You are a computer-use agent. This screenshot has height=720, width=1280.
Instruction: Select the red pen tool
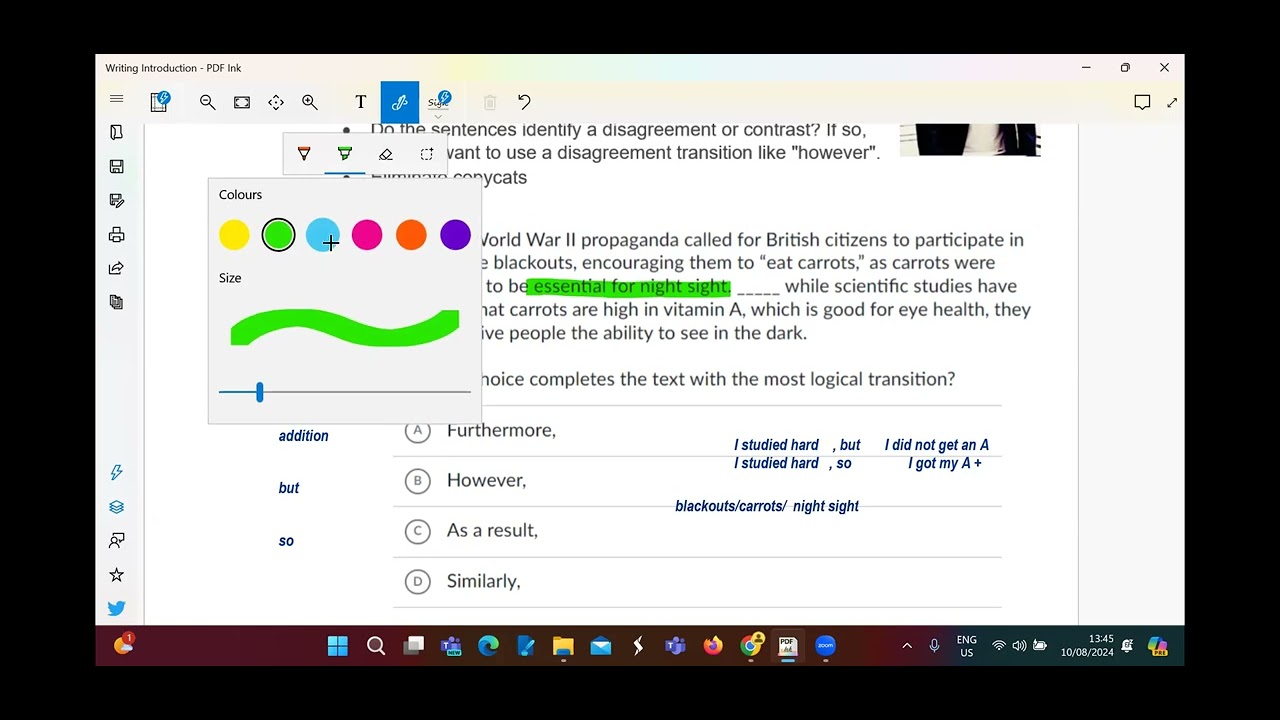[304, 154]
